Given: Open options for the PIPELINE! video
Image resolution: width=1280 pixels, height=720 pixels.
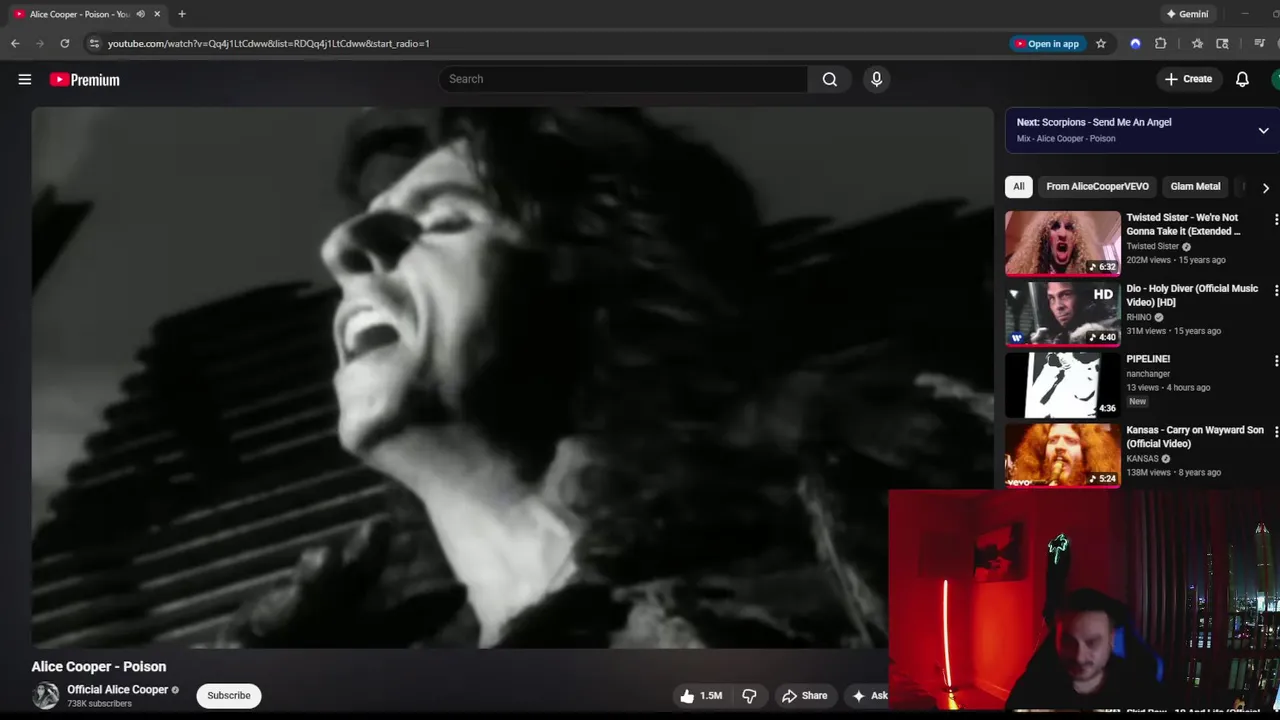Looking at the screenshot, I should [1275, 361].
